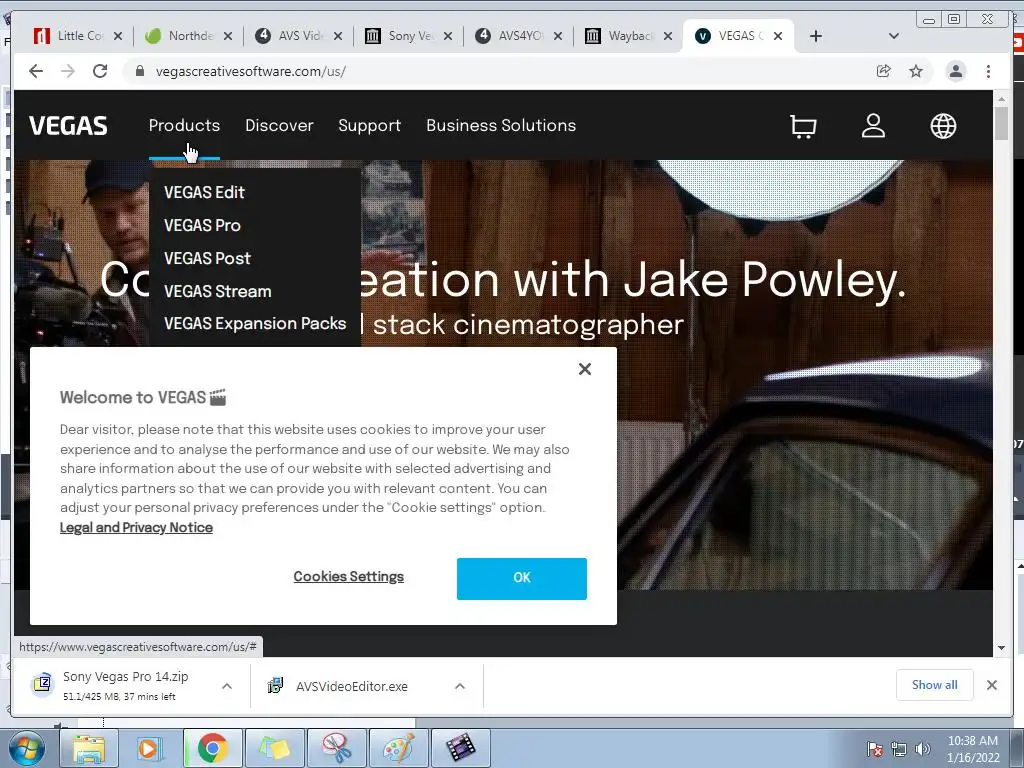Image resolution: width=1024 pixels, height=768 pixels.
Task: Close the cookie dialog with X
Action: (585, 369)
